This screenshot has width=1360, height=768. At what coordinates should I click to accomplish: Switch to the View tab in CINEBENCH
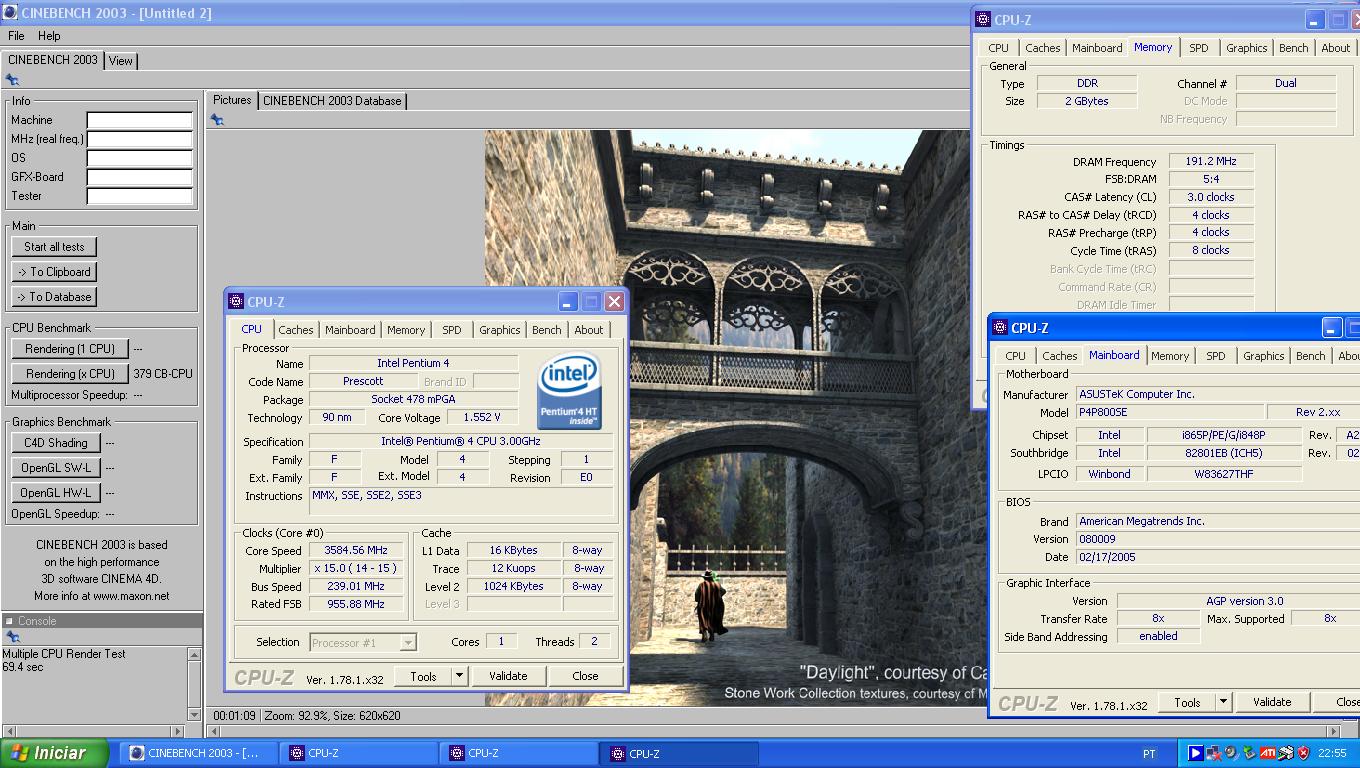(x=121, y=61)
